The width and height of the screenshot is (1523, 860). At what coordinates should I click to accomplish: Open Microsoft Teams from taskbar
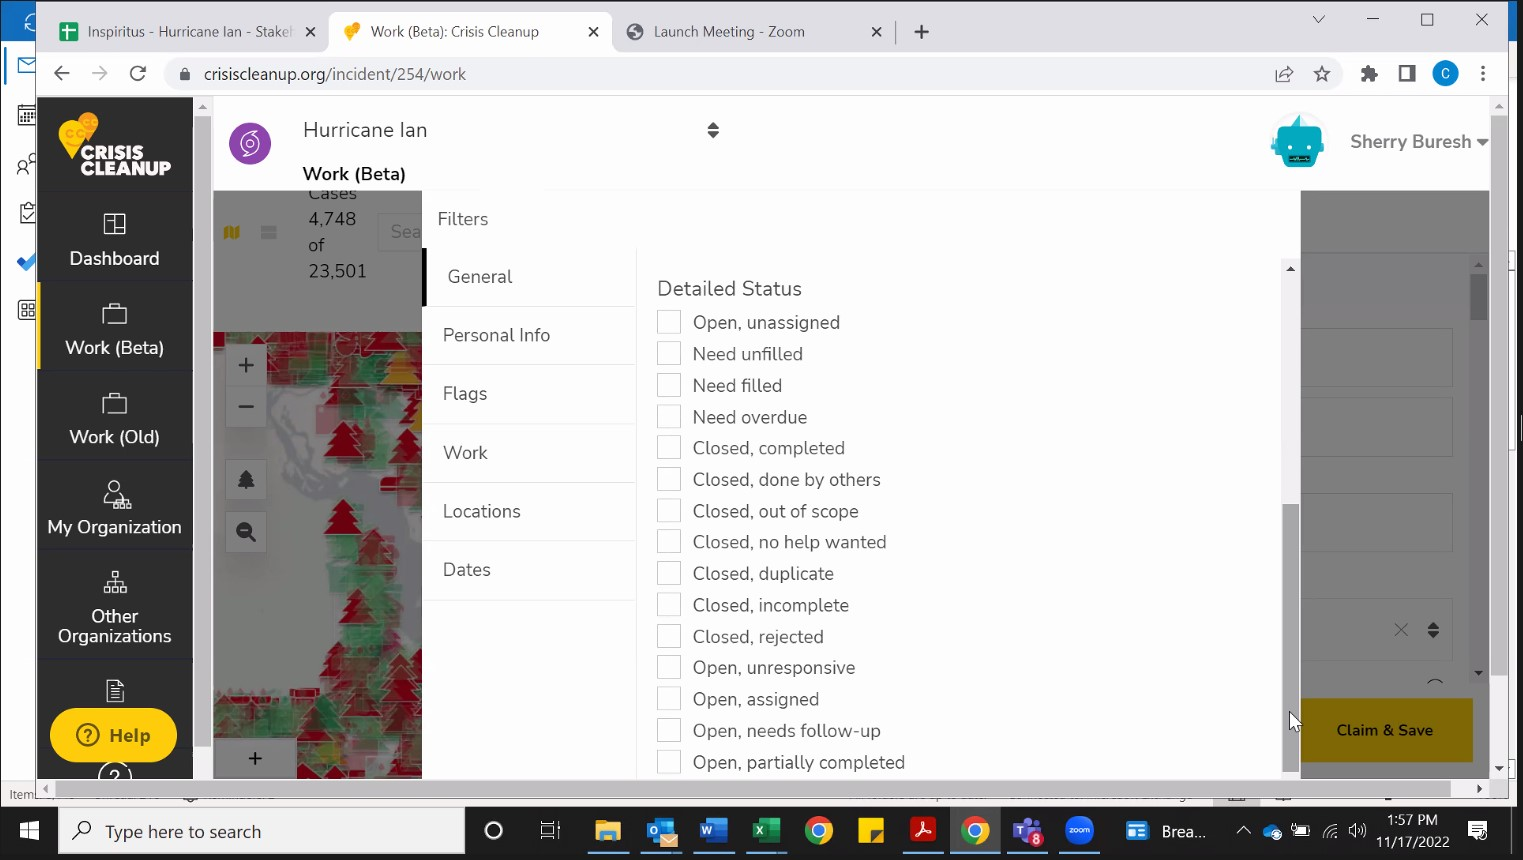click(x=1027, y=831)
